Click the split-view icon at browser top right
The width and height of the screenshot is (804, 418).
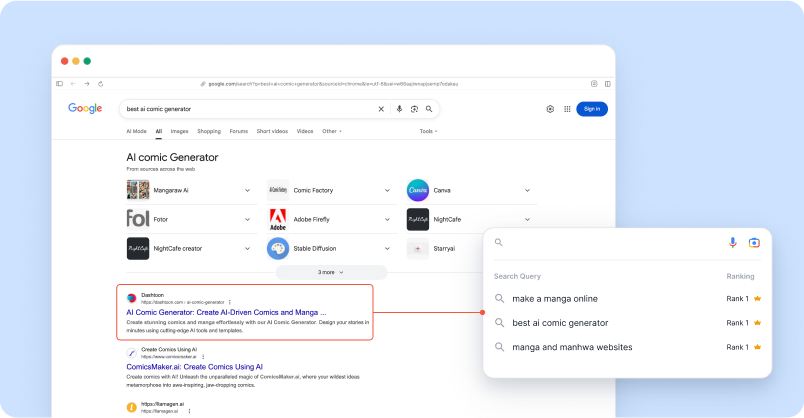(608, 84)
